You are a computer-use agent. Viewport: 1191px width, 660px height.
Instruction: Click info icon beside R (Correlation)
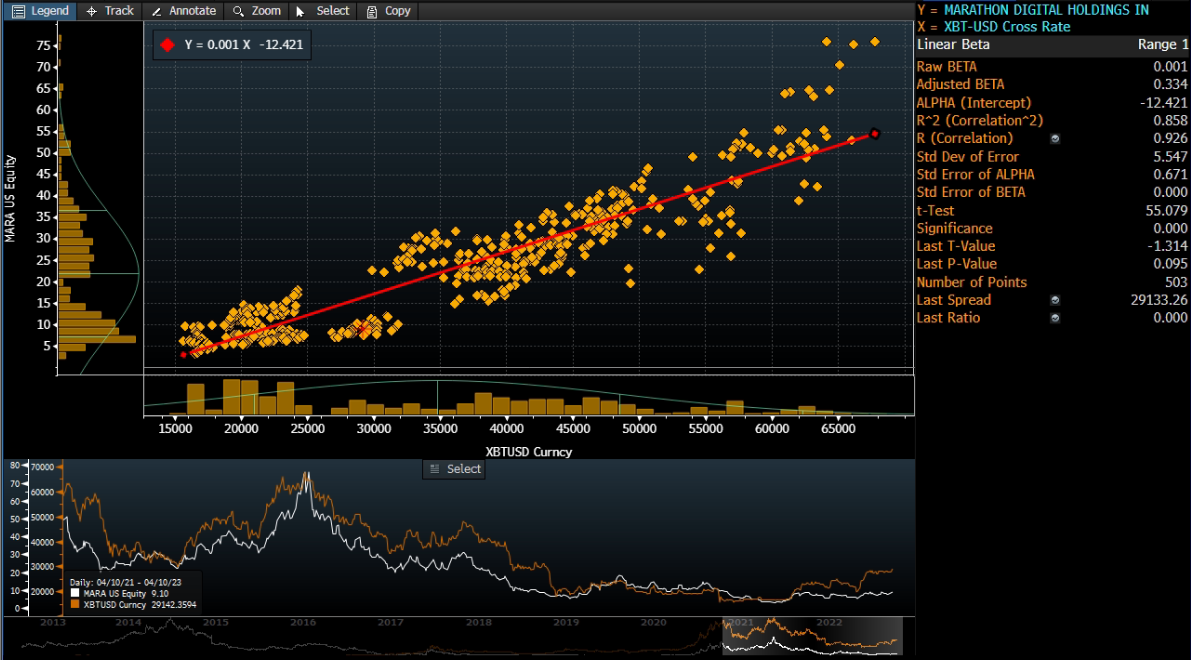1054,138
